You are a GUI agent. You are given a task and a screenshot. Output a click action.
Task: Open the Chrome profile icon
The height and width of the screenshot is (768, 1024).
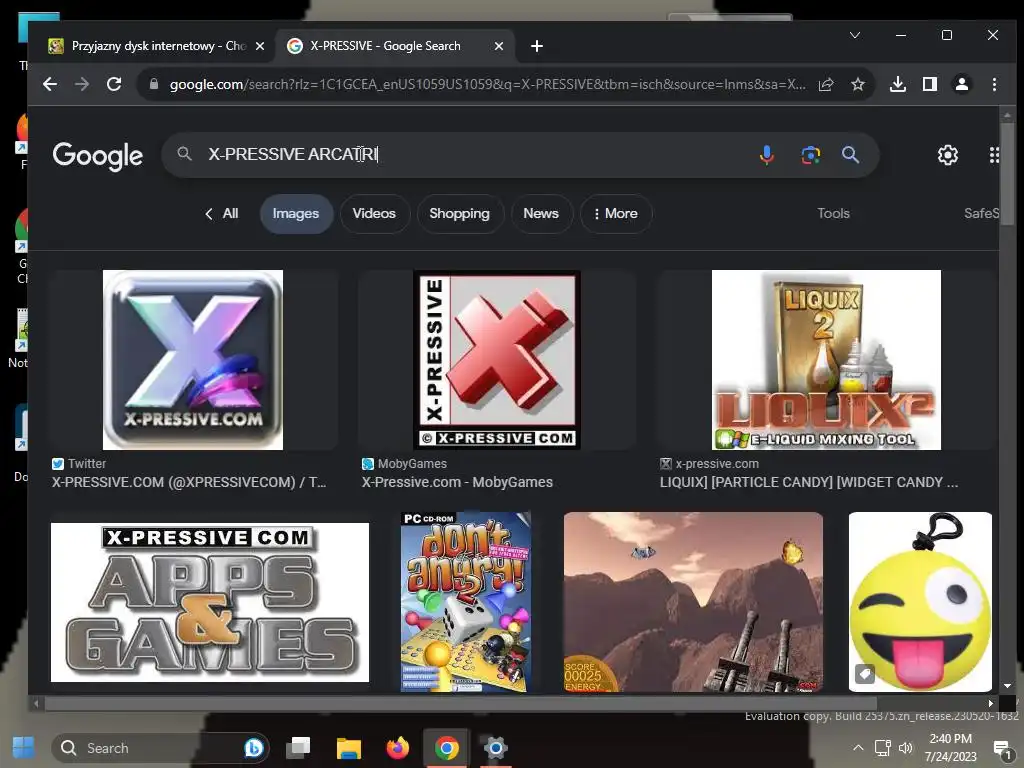[x=962, y=84]
